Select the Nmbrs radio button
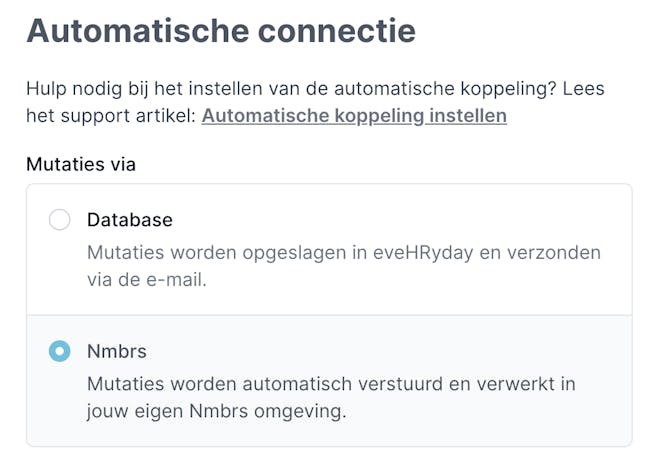The width and height of the screenshot is (660, 469). [60, 351]
